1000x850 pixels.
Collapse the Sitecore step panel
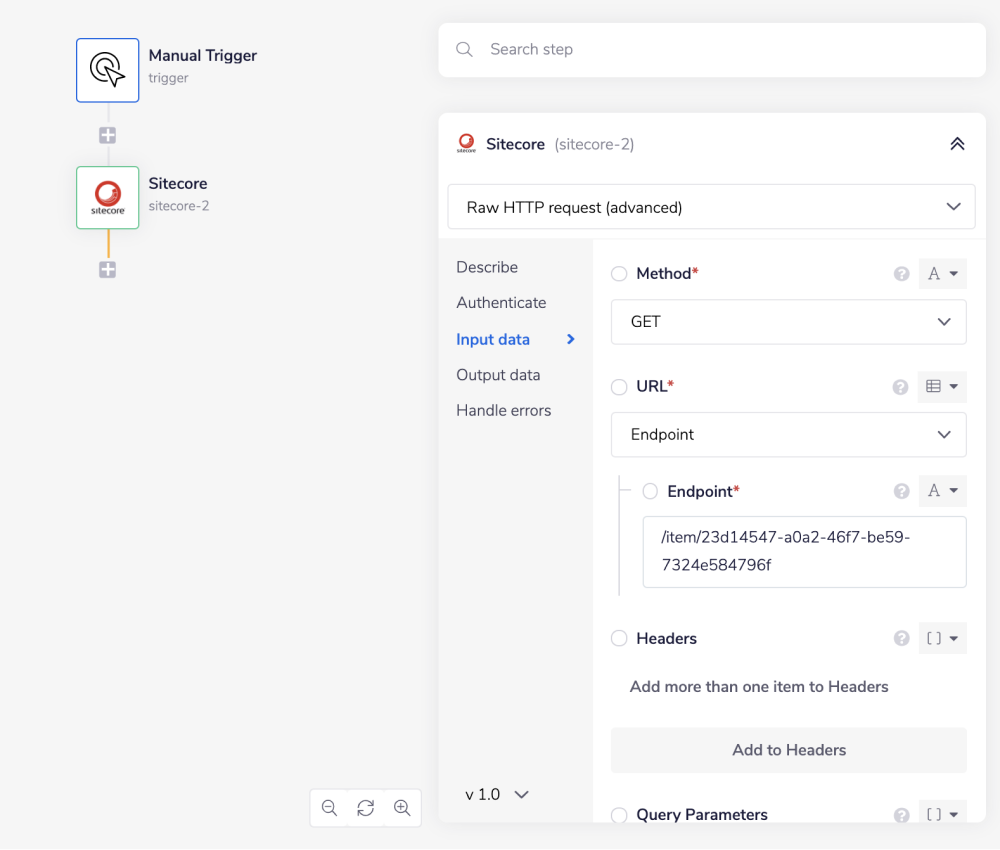[x=957, y=144]
